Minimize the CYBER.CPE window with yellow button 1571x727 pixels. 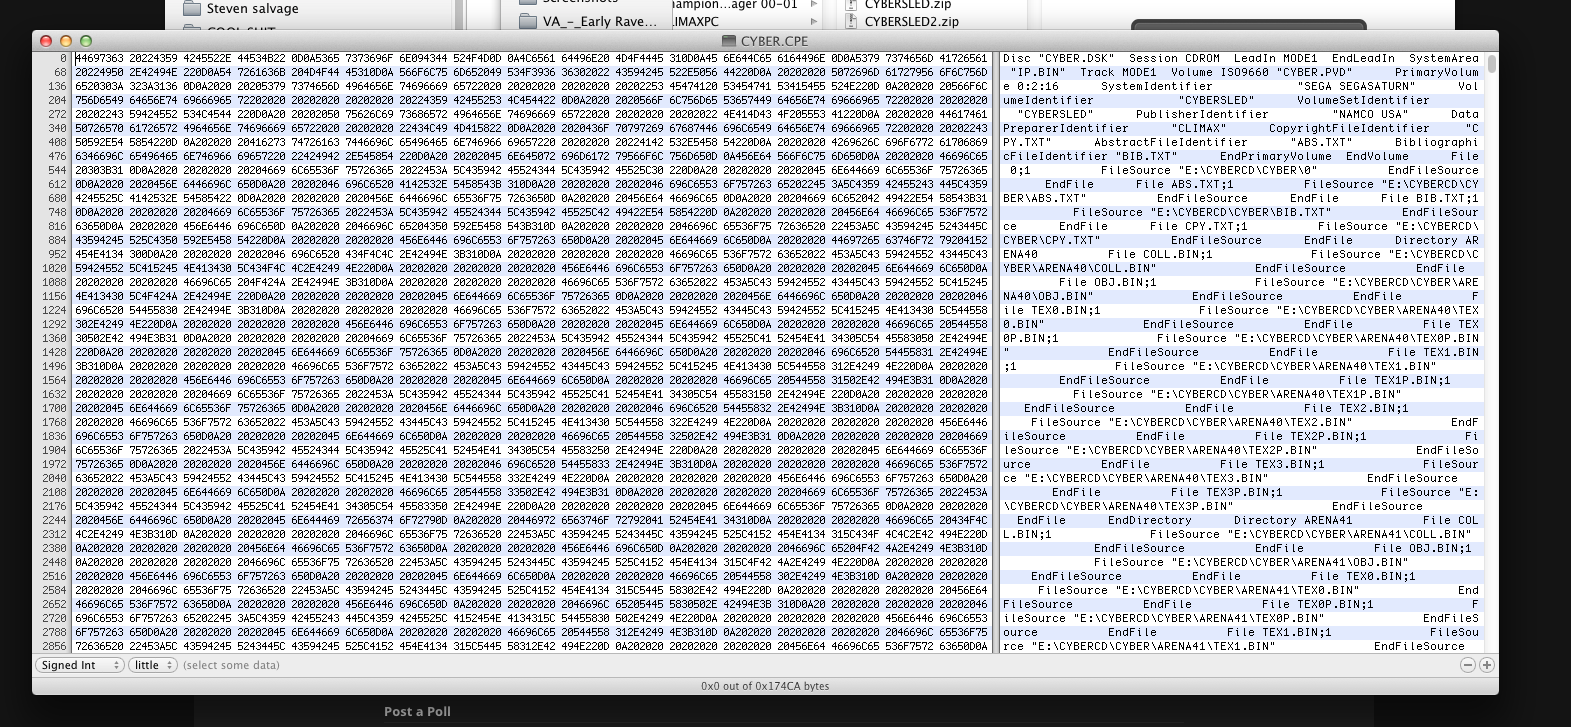tap(66, 41)
